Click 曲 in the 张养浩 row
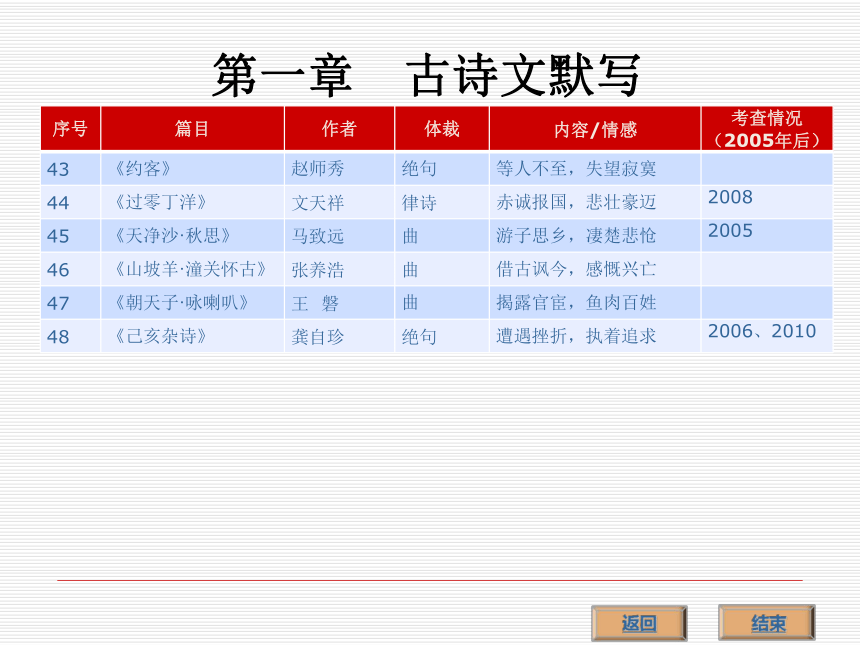The width and height of the screenshot is (860, 645). coord(410,269)
